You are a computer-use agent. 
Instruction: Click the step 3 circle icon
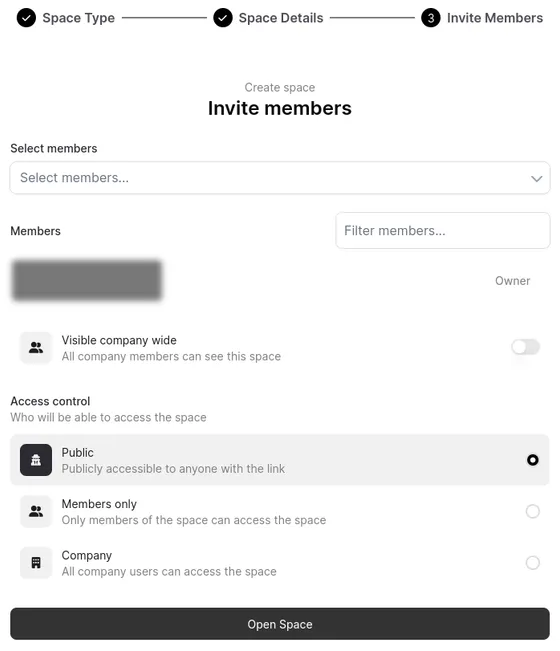click(431, 18)
